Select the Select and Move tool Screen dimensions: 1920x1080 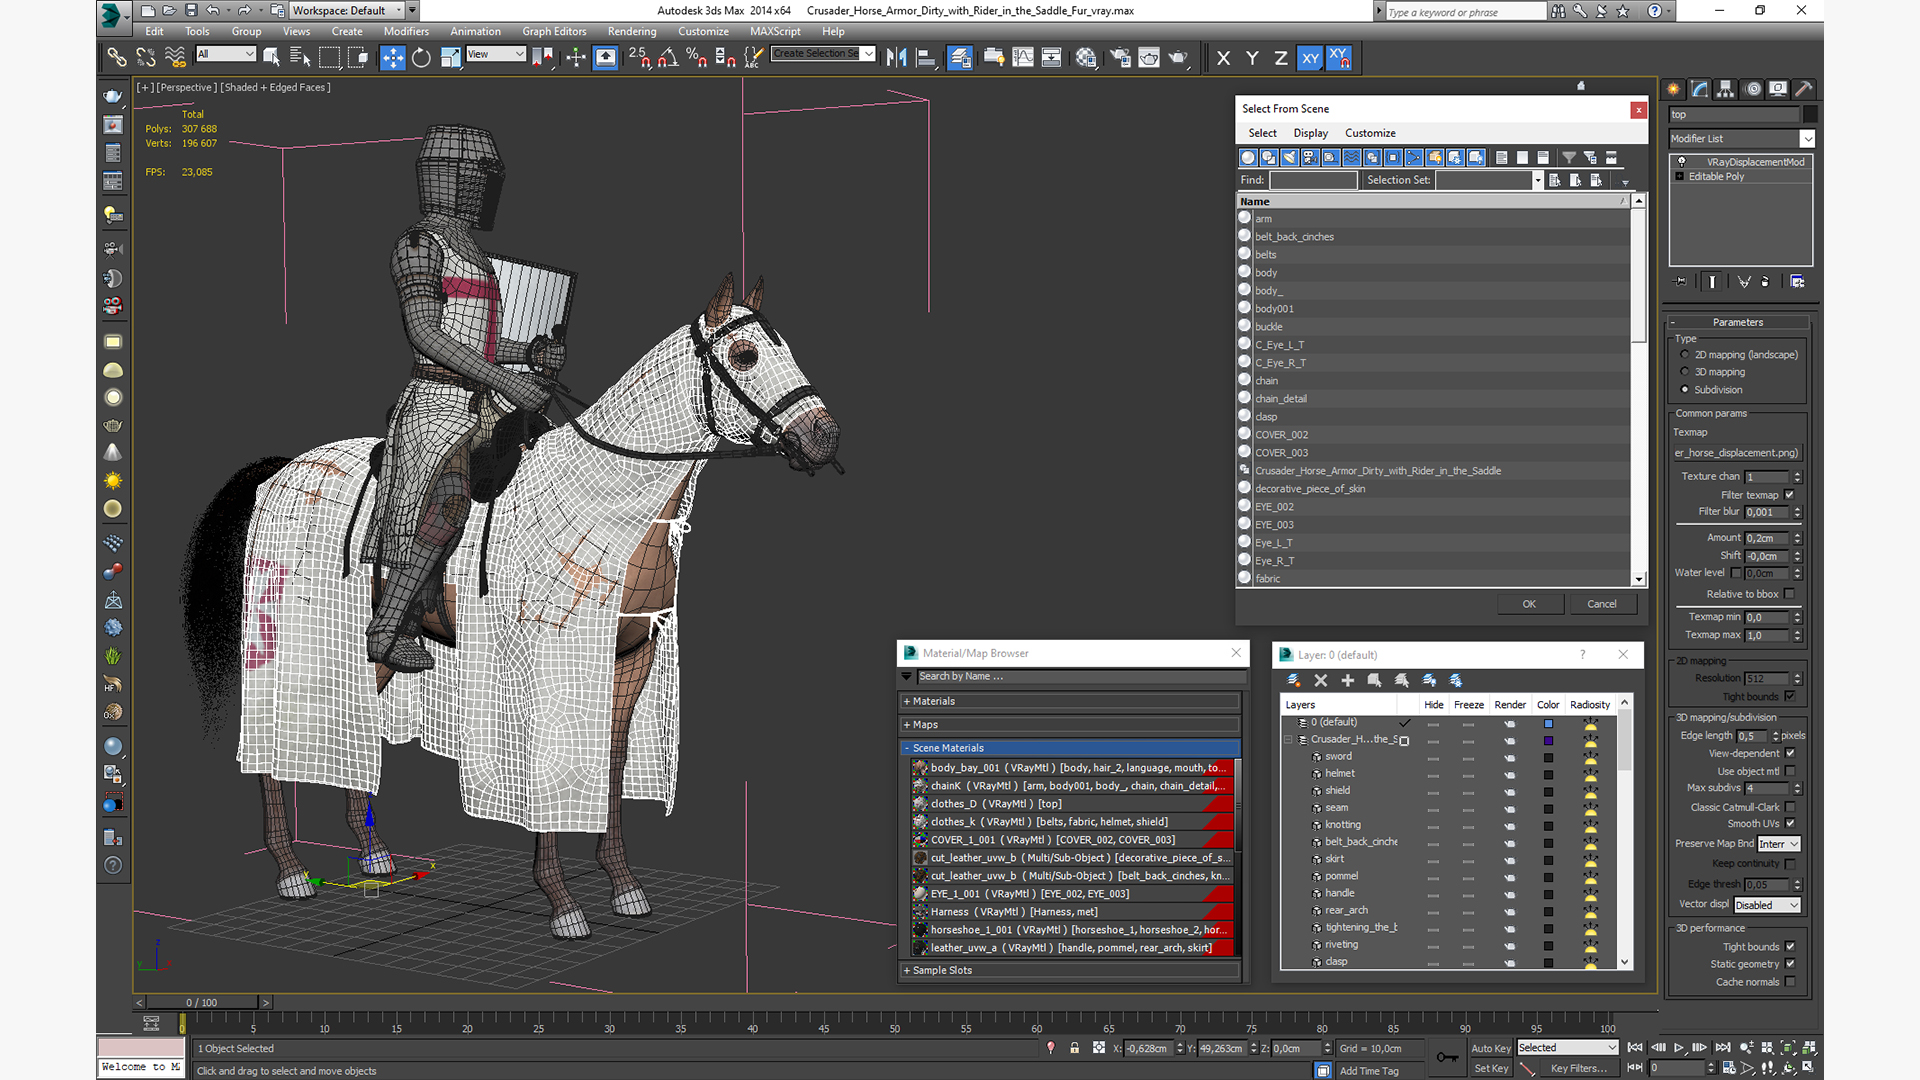click(393, 58)
